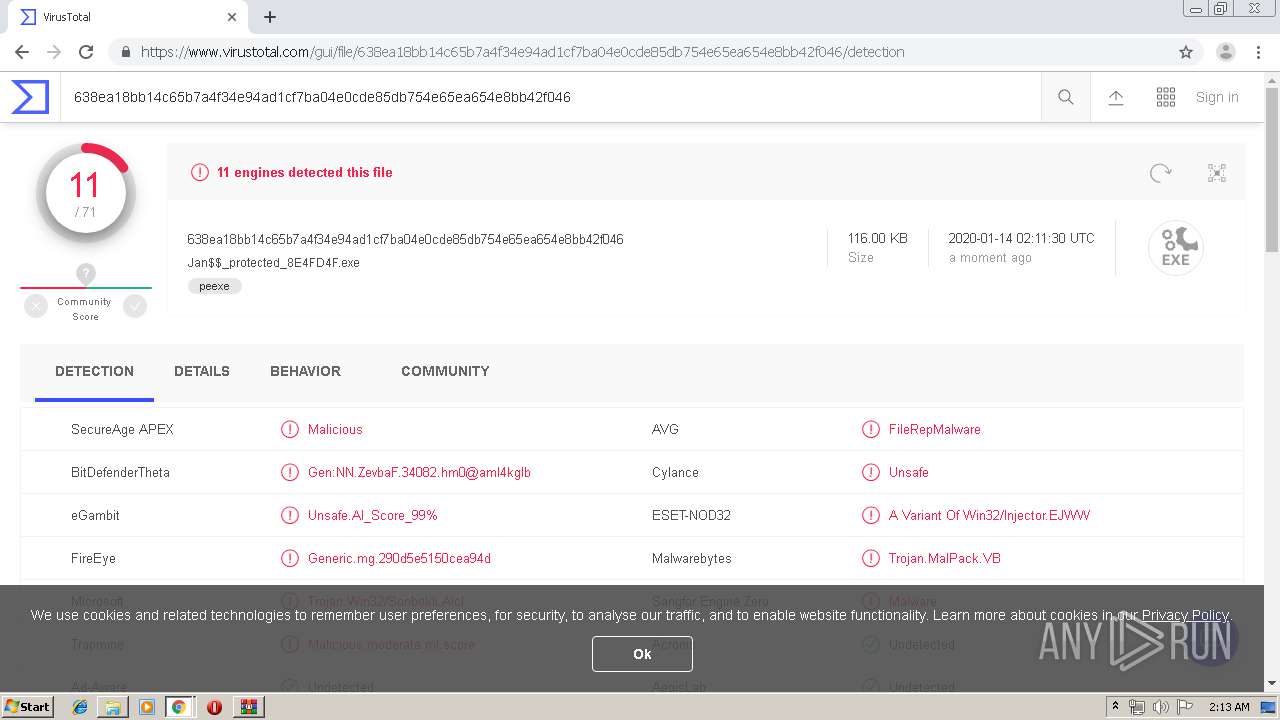Click the FileRepMalware result for AVG
Viewport: 1280px width, 720px height.
point(934,429)
